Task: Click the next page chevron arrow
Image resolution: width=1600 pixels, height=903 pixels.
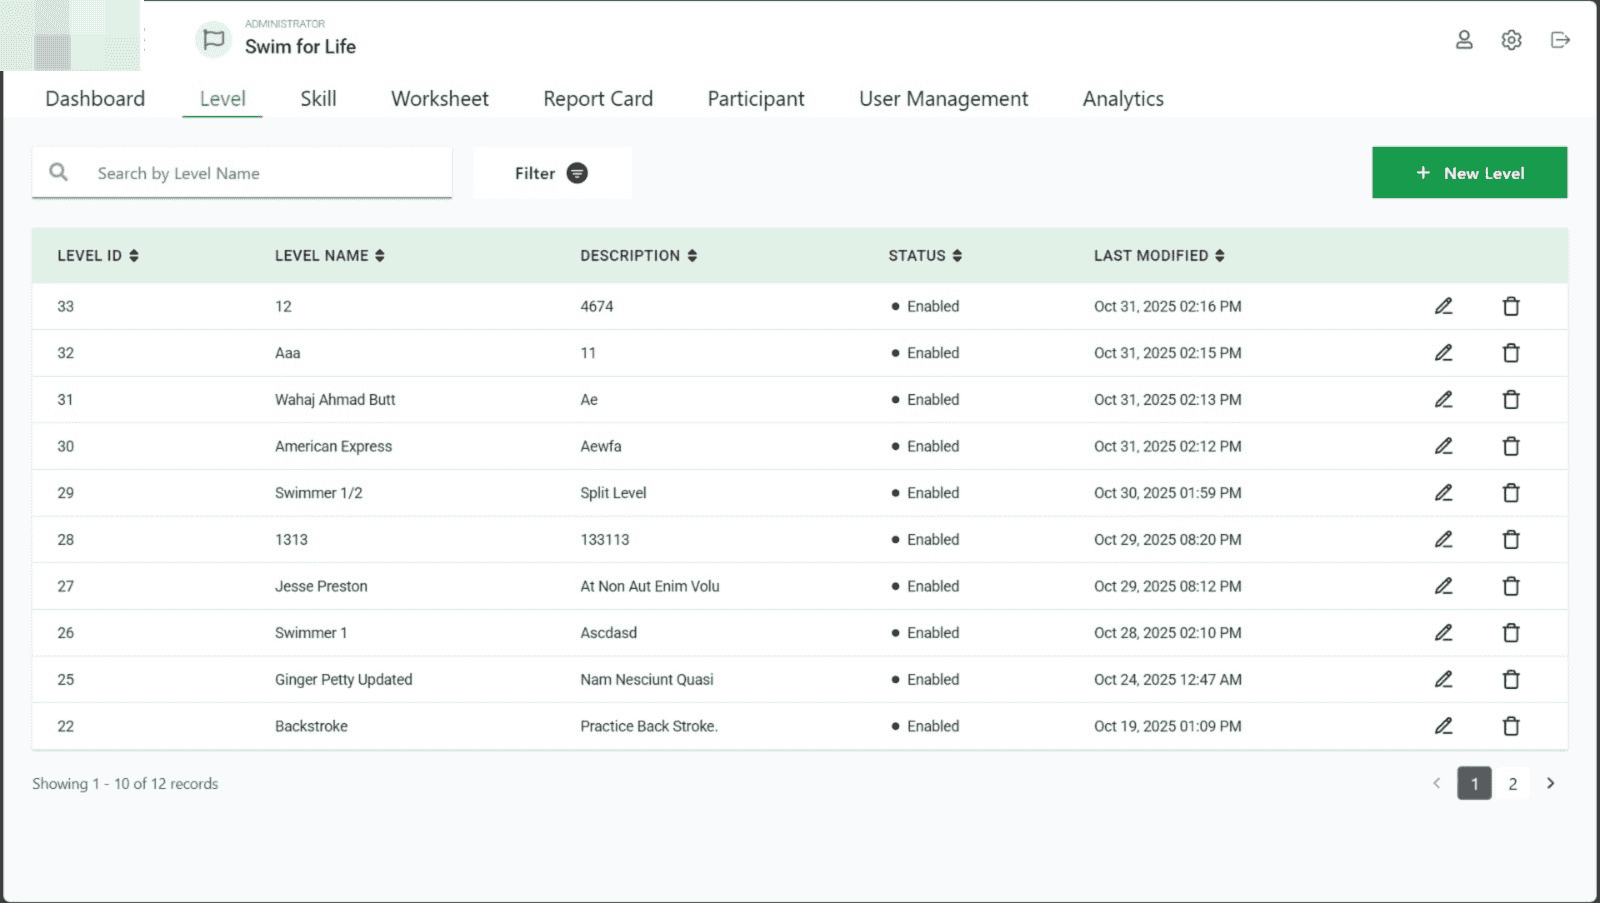Action: pos(1550,783)
